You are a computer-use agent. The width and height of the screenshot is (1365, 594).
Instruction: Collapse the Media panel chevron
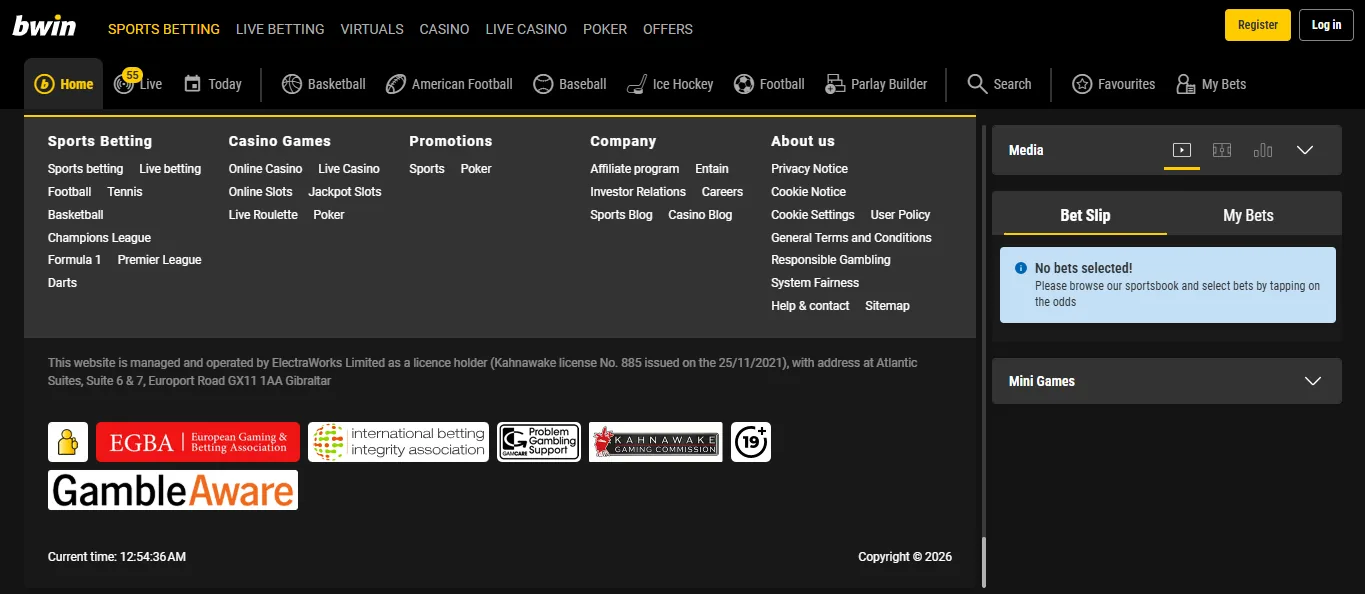[1305, 150]
